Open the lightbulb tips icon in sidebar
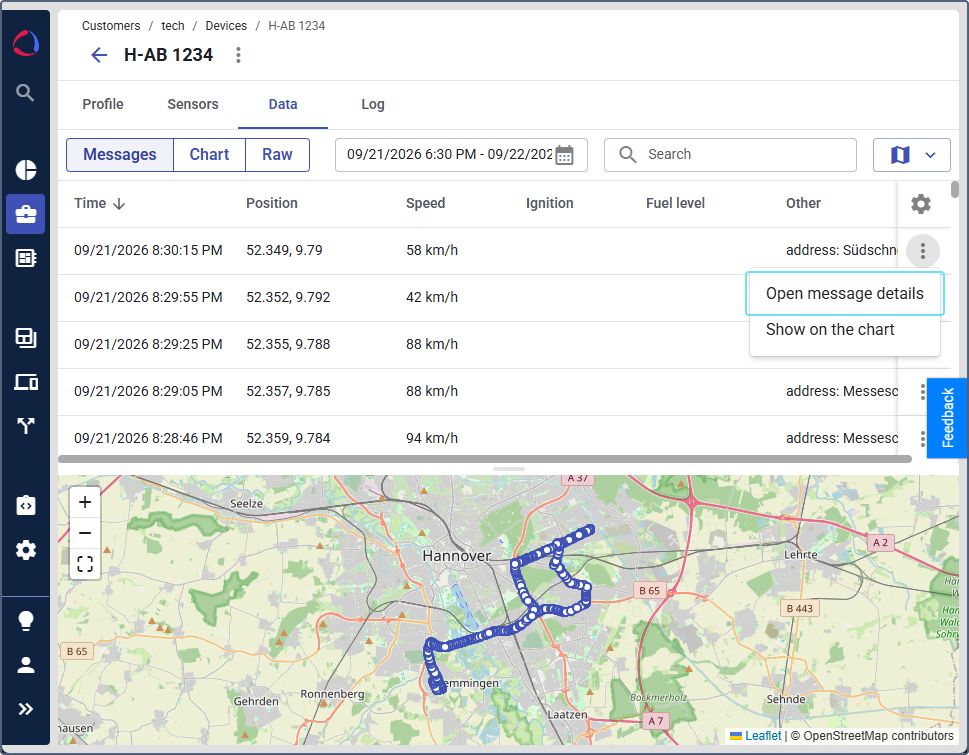Image resolution: width=969 pixels, height=755 pixels. [25, 620]
